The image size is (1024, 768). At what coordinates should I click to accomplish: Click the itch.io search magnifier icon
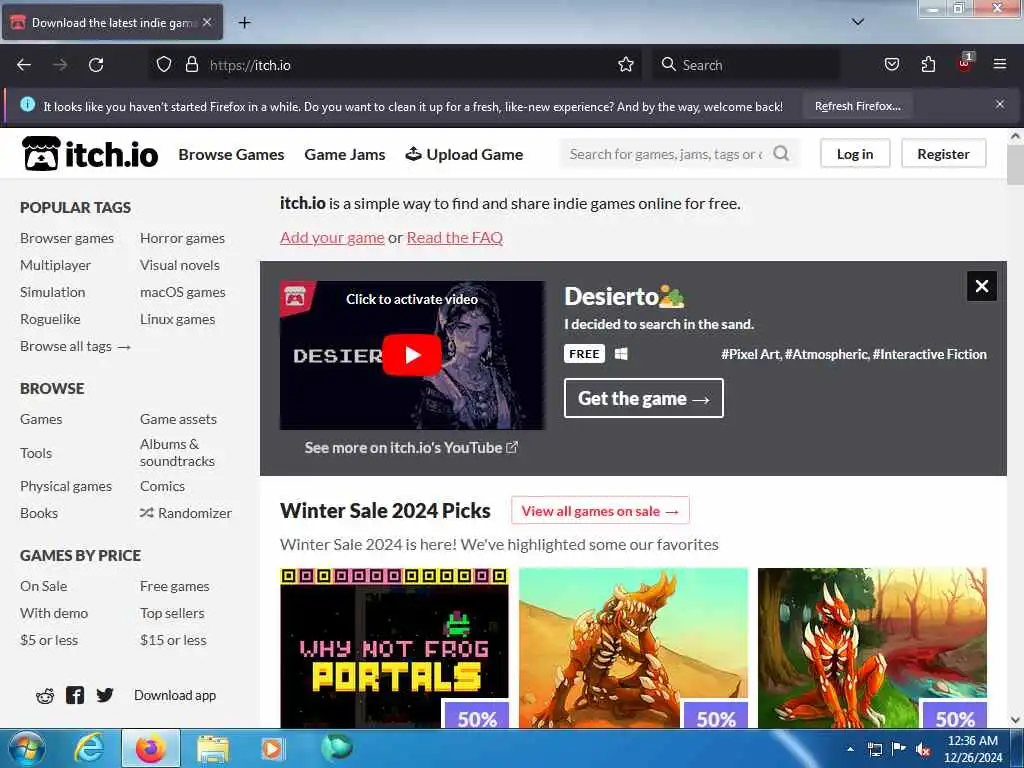(781, 153)
